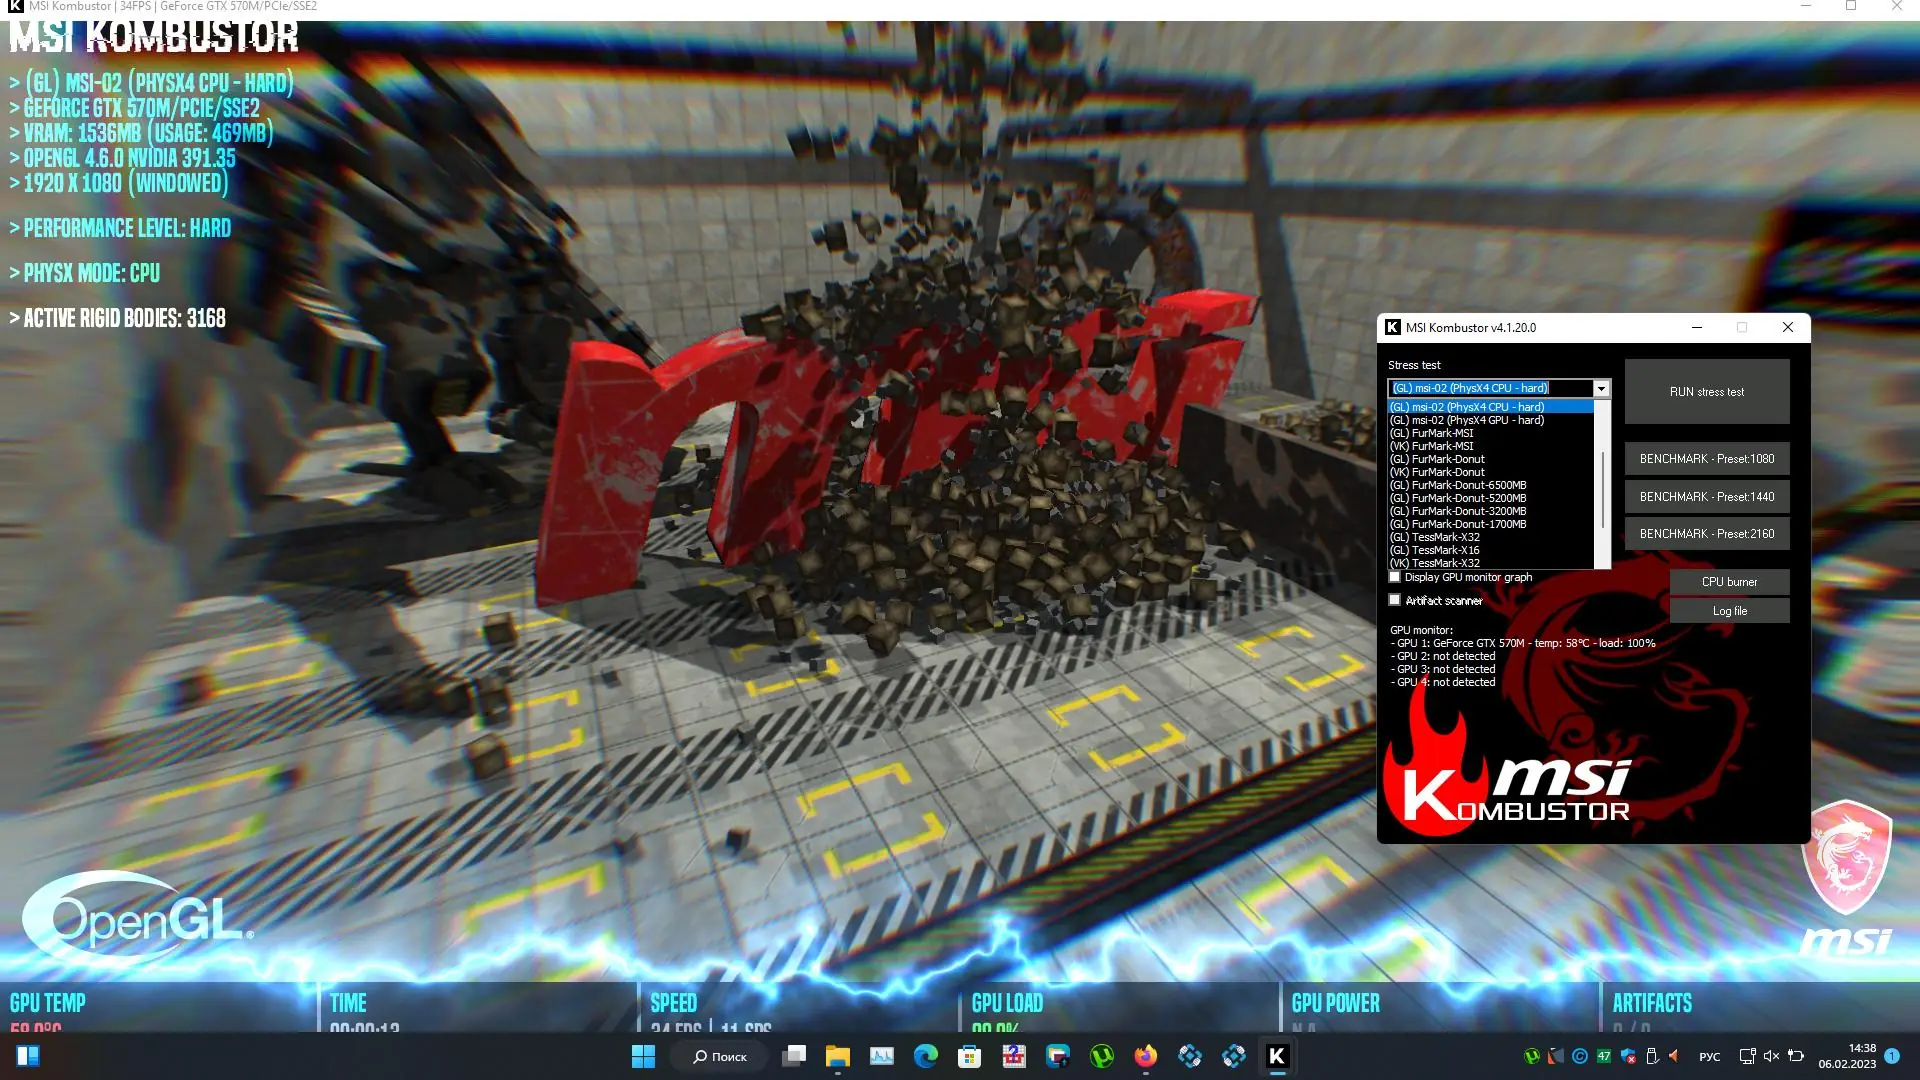The width and height of the screenshot is (1920, 1080).
Task: Choose (GL) TessMark-X16 in the dropdown list
Action: pos(1434,550)
